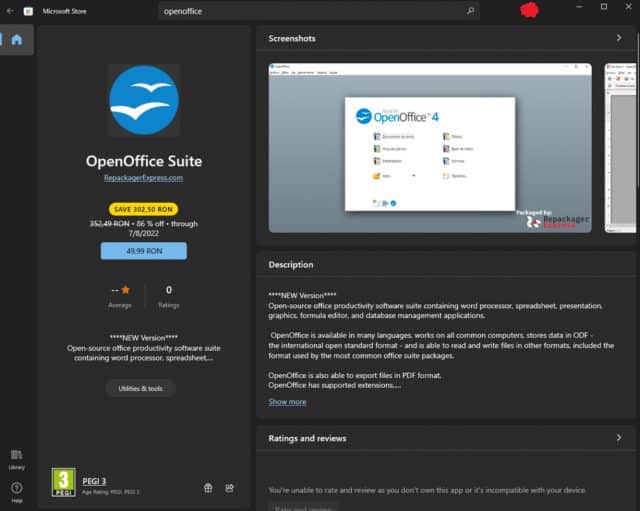Click the unable to rate notice text
Viewport: 640px width, 511px height.
coord(427,490)
